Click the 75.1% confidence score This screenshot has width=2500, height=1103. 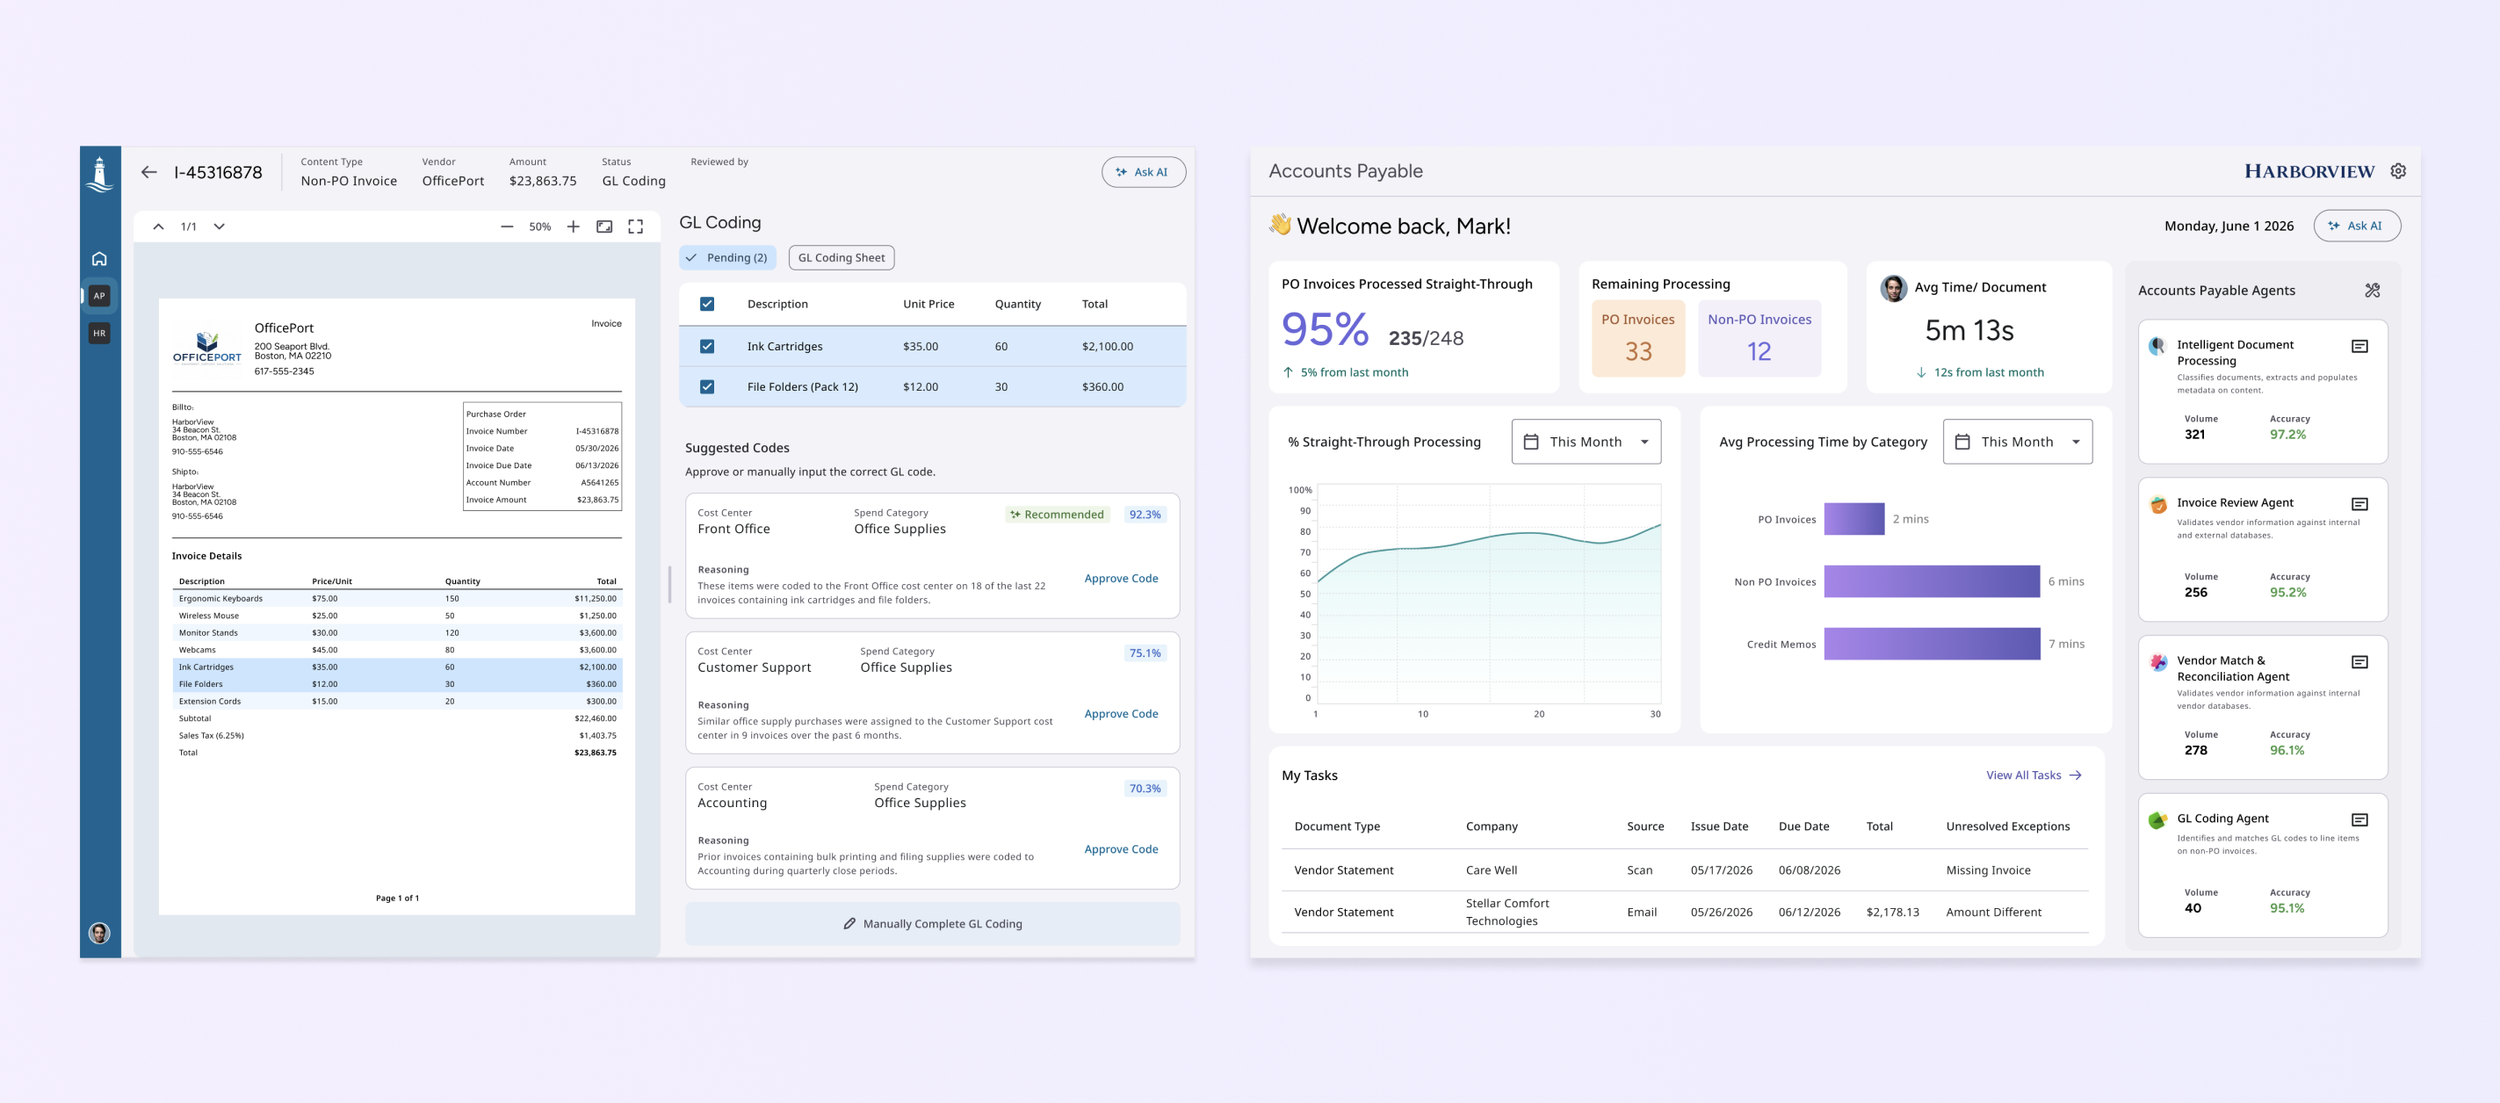tap(1145, 653)
